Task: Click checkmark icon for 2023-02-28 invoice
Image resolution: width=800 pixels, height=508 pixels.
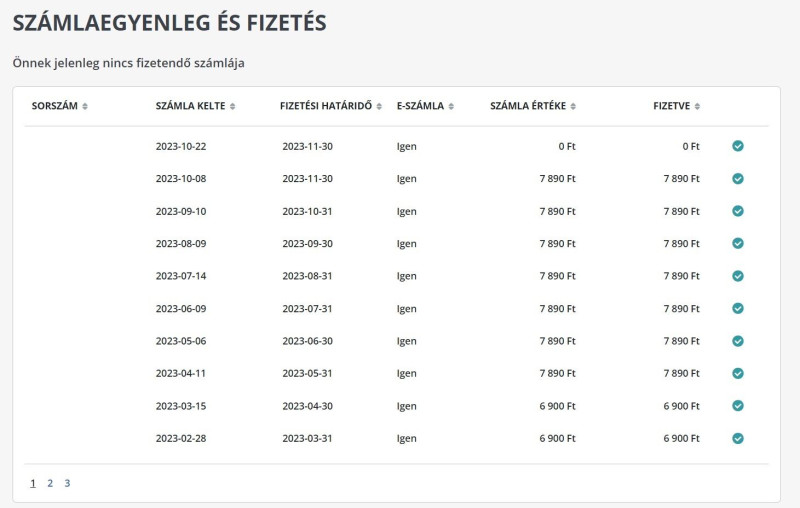Action: coord(738,438)
